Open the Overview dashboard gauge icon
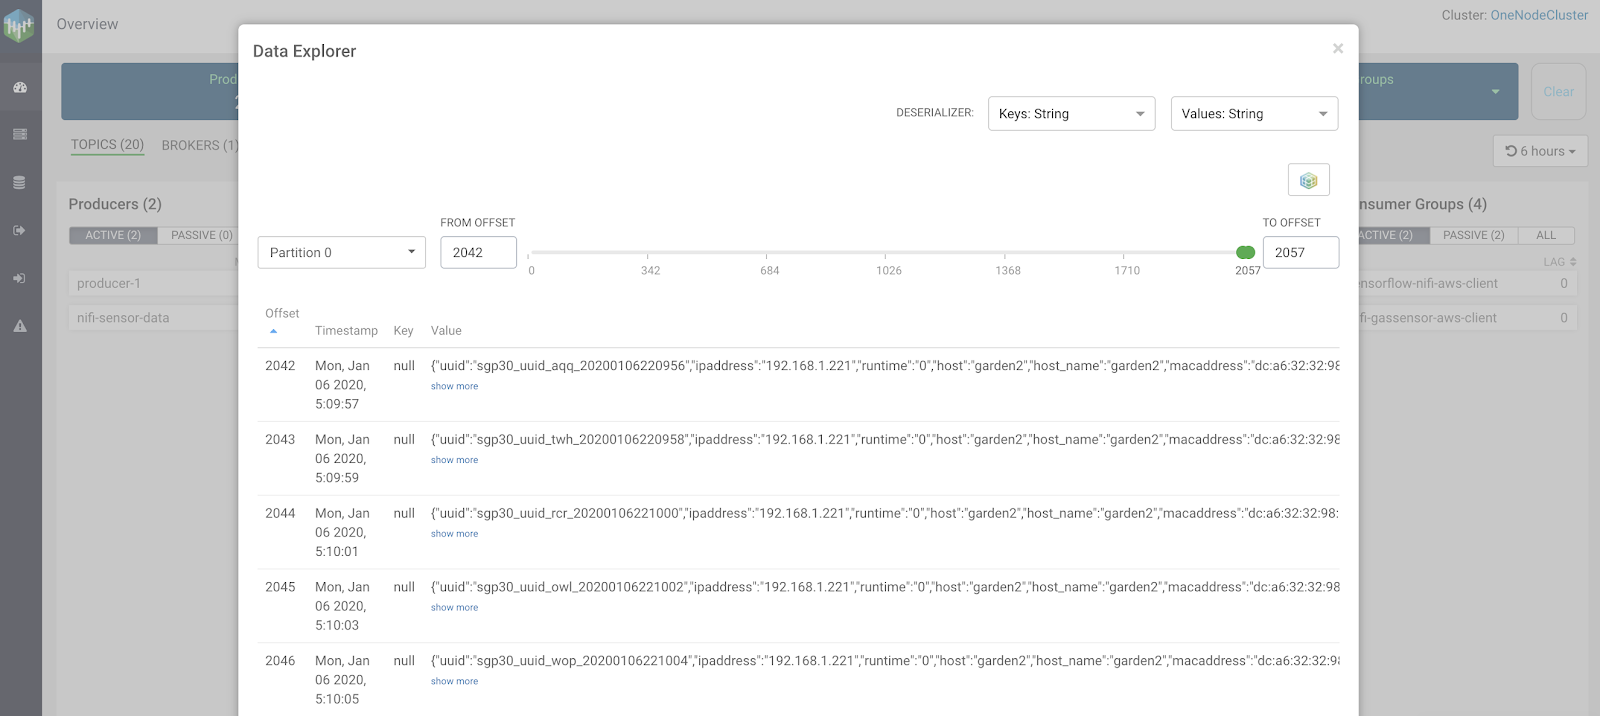Screen dimensions: 1600x716 (20, 87)
